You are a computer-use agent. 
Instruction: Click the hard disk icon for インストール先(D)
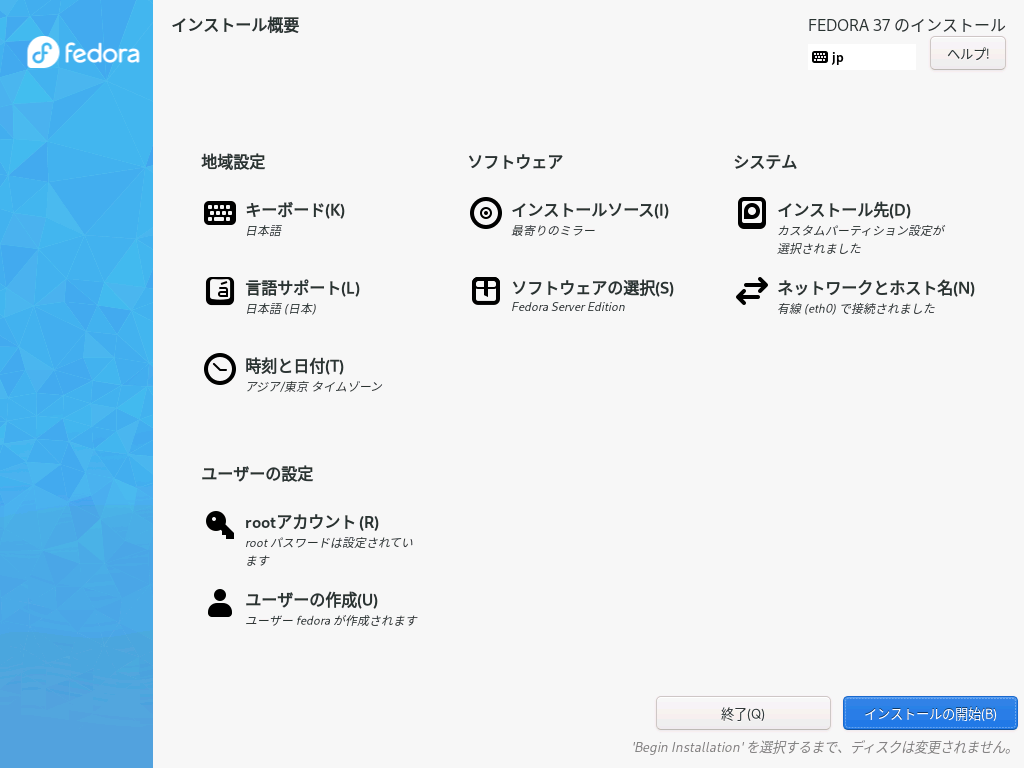752,213
